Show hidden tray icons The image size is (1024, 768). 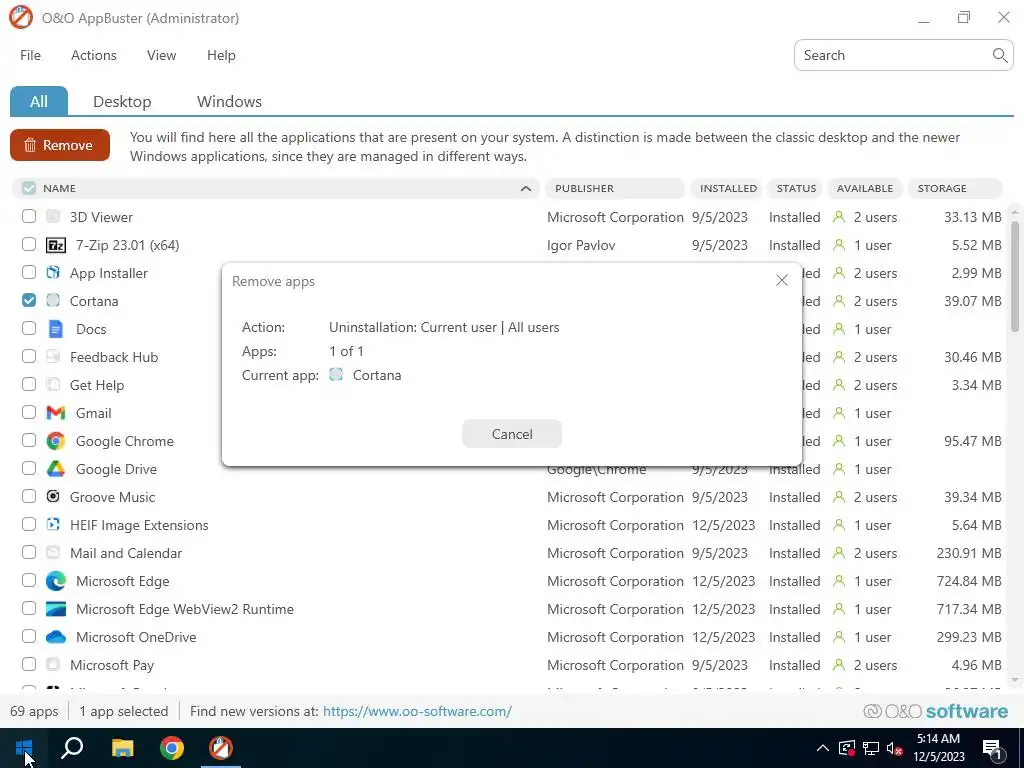[823, 748]
